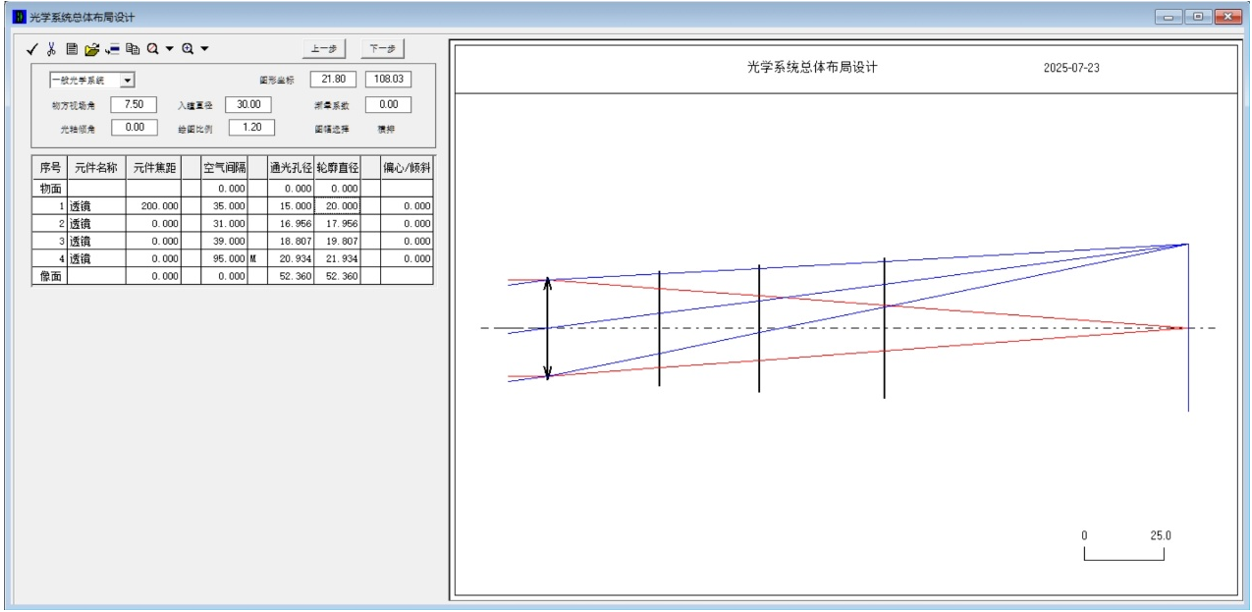Click the zoom in magnifier icon
The image size is (1252, 612).
pyautogui.click(x=186, y=48)
